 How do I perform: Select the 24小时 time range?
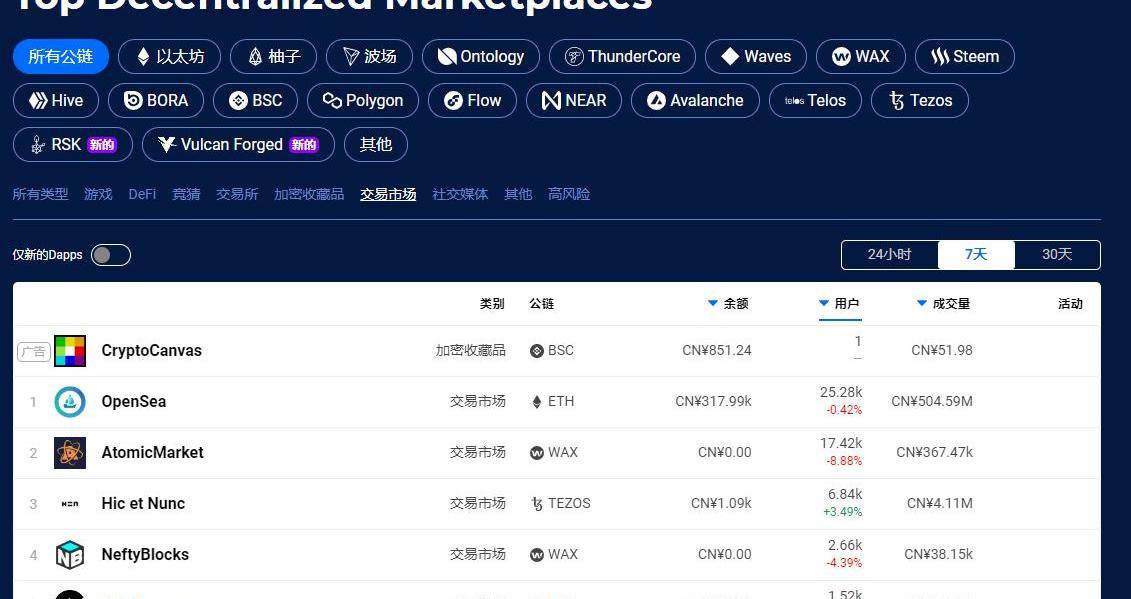click(889, 255)
